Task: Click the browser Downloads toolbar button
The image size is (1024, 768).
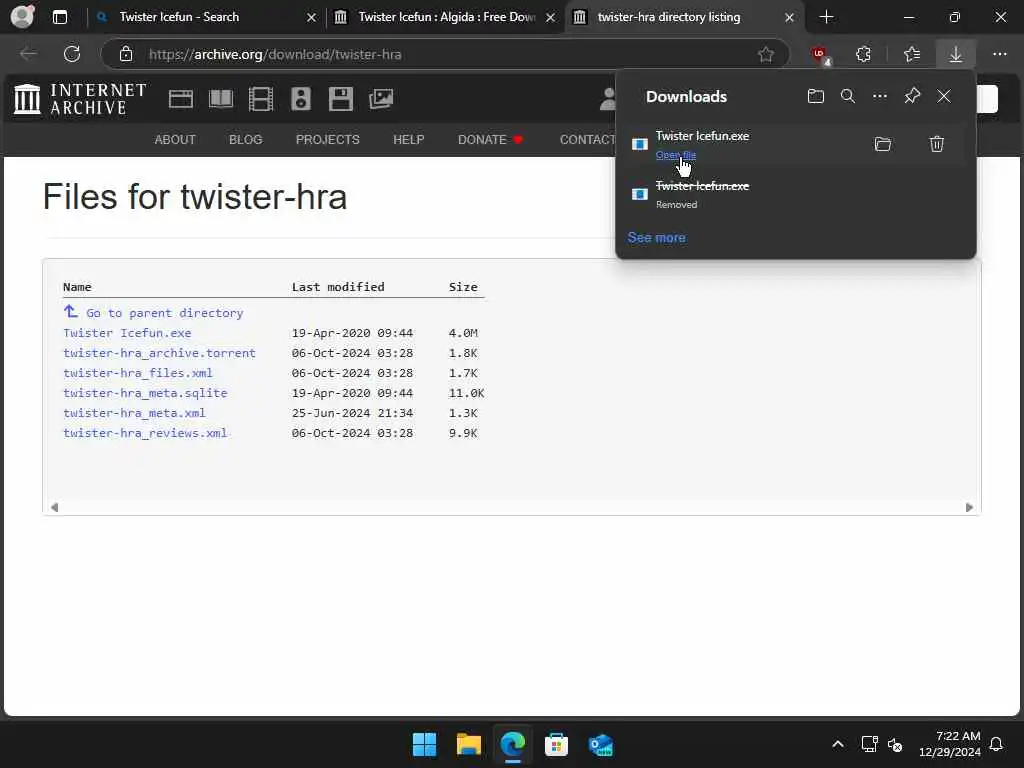Action: click(955, 54)
